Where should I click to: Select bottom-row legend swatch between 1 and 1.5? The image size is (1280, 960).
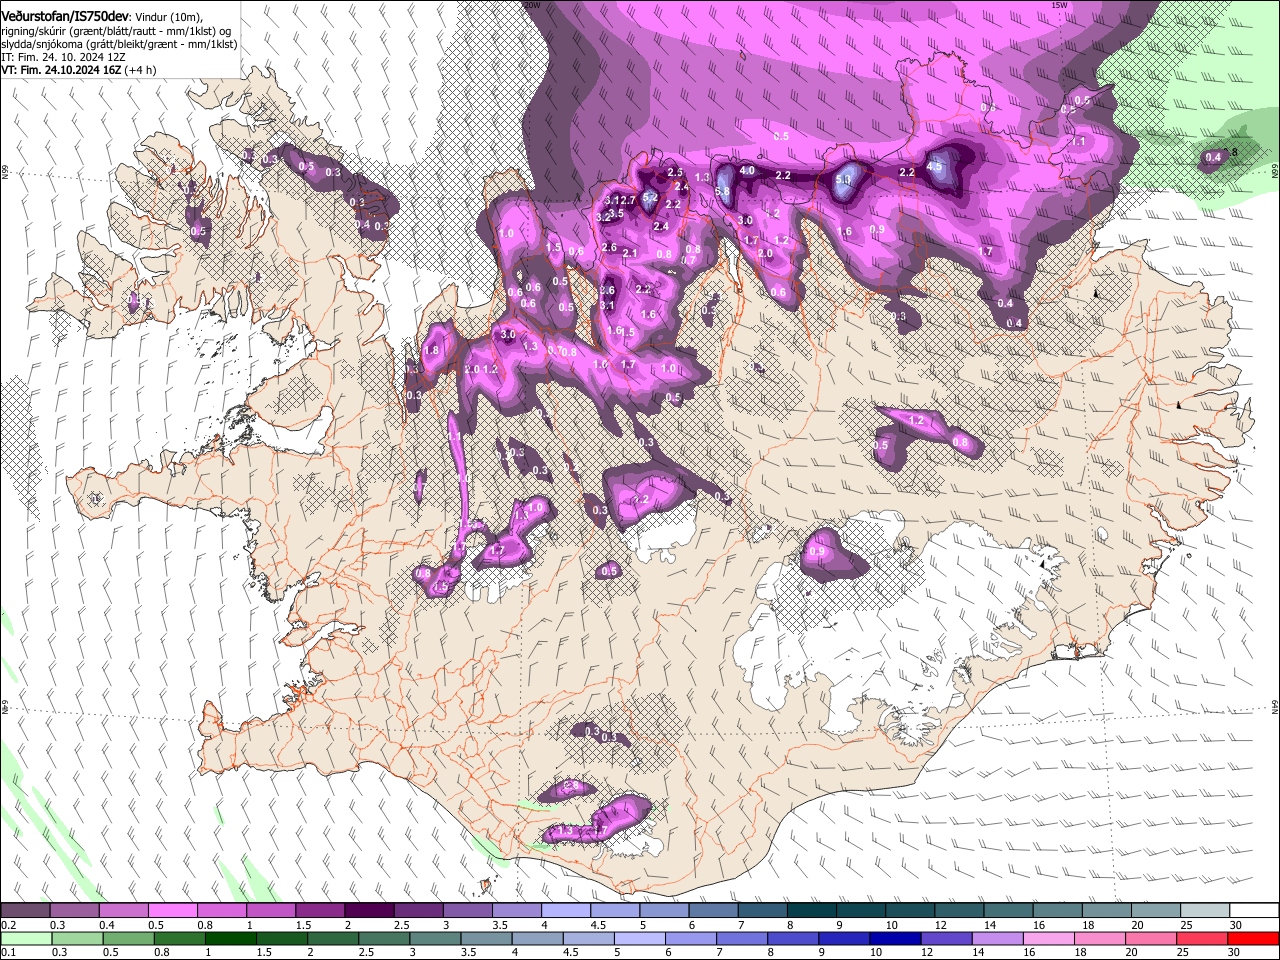click(231, 938)
